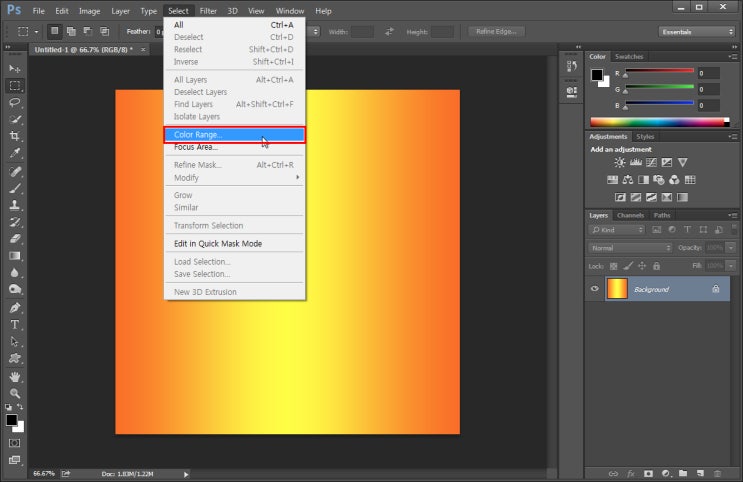Change screen mode icon in toolbox

click(x=15, y=460)
